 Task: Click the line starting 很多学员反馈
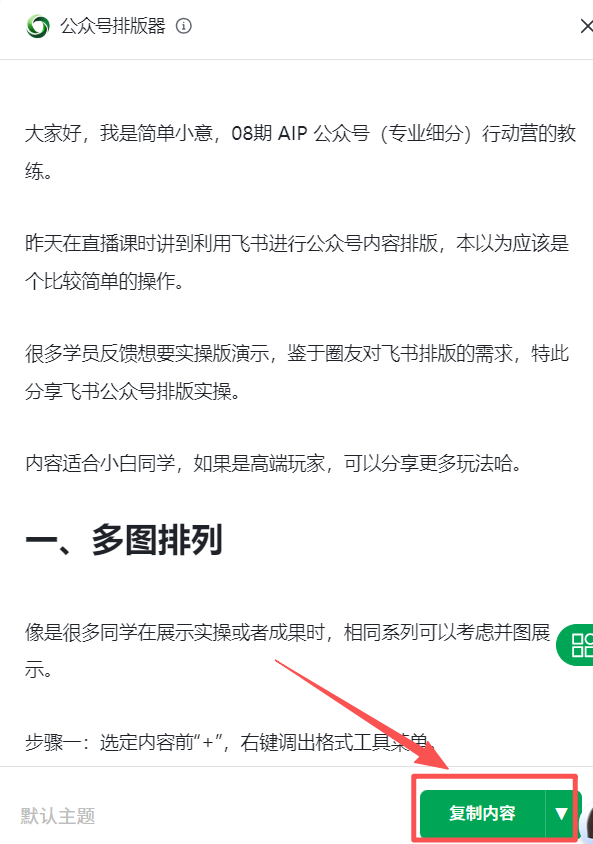(x=297, y=353)
